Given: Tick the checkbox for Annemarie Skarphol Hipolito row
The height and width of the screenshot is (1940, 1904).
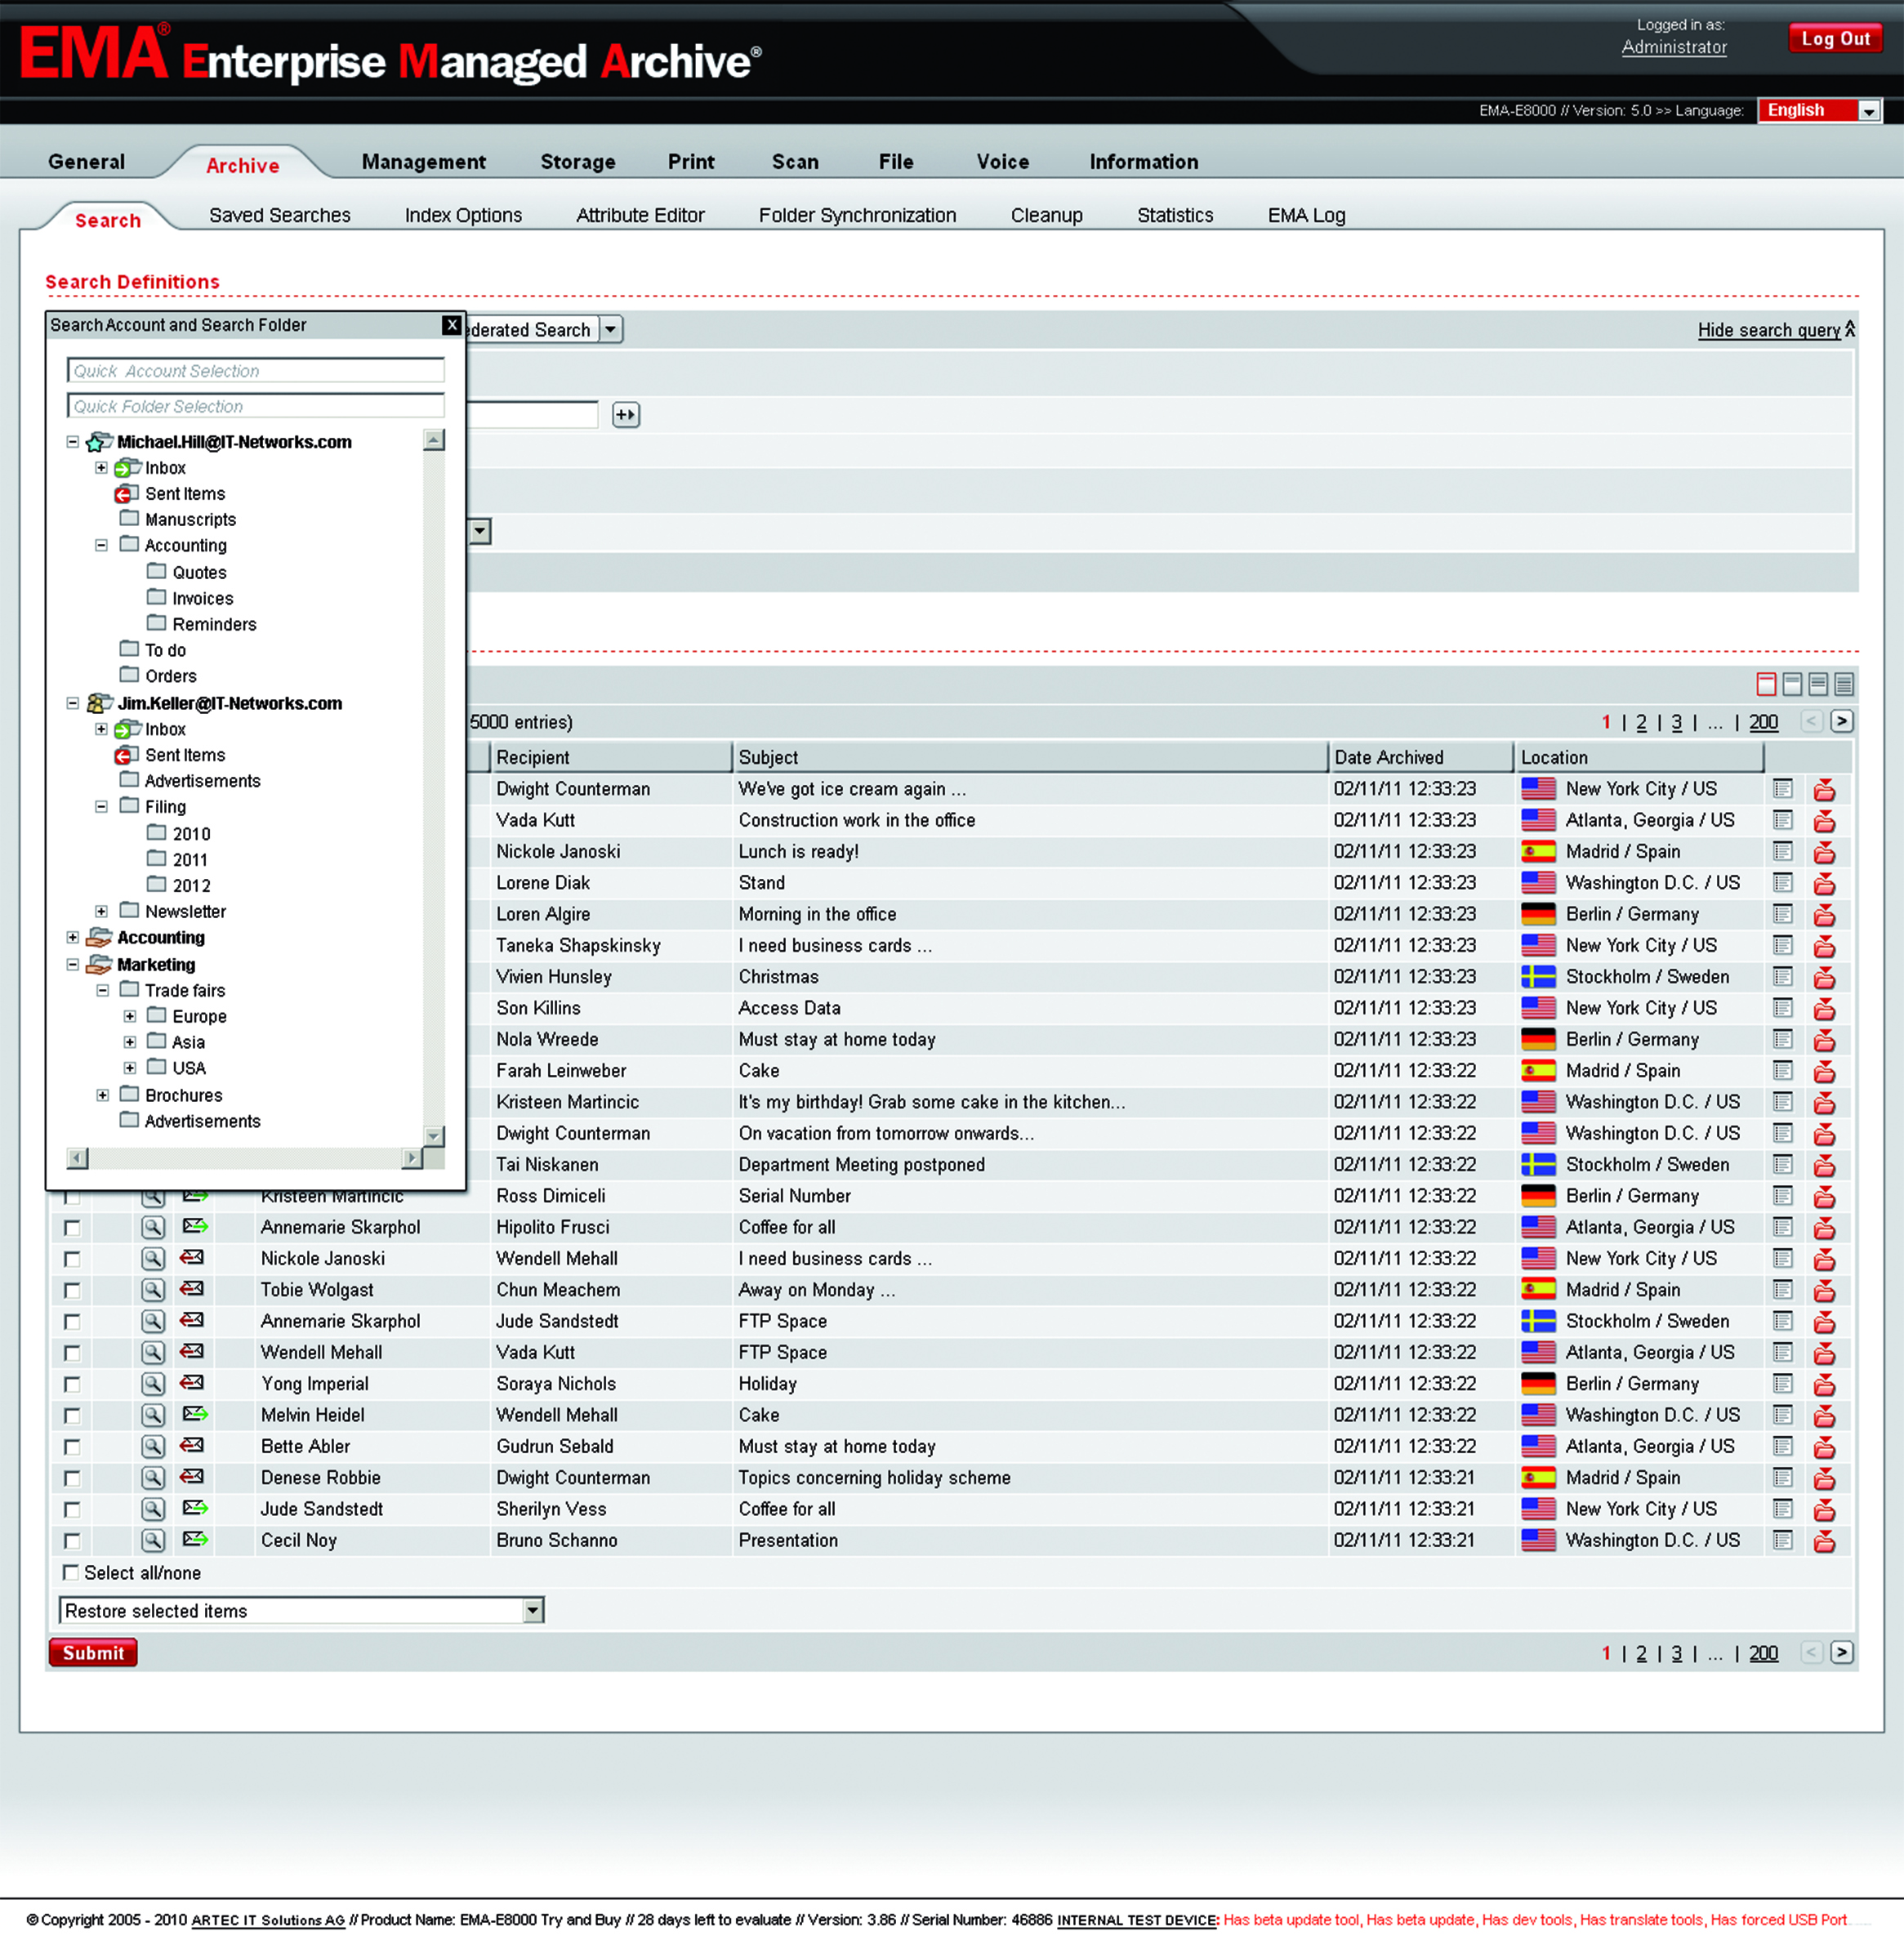Looking at the screenshot, I should click(72, 1227).
